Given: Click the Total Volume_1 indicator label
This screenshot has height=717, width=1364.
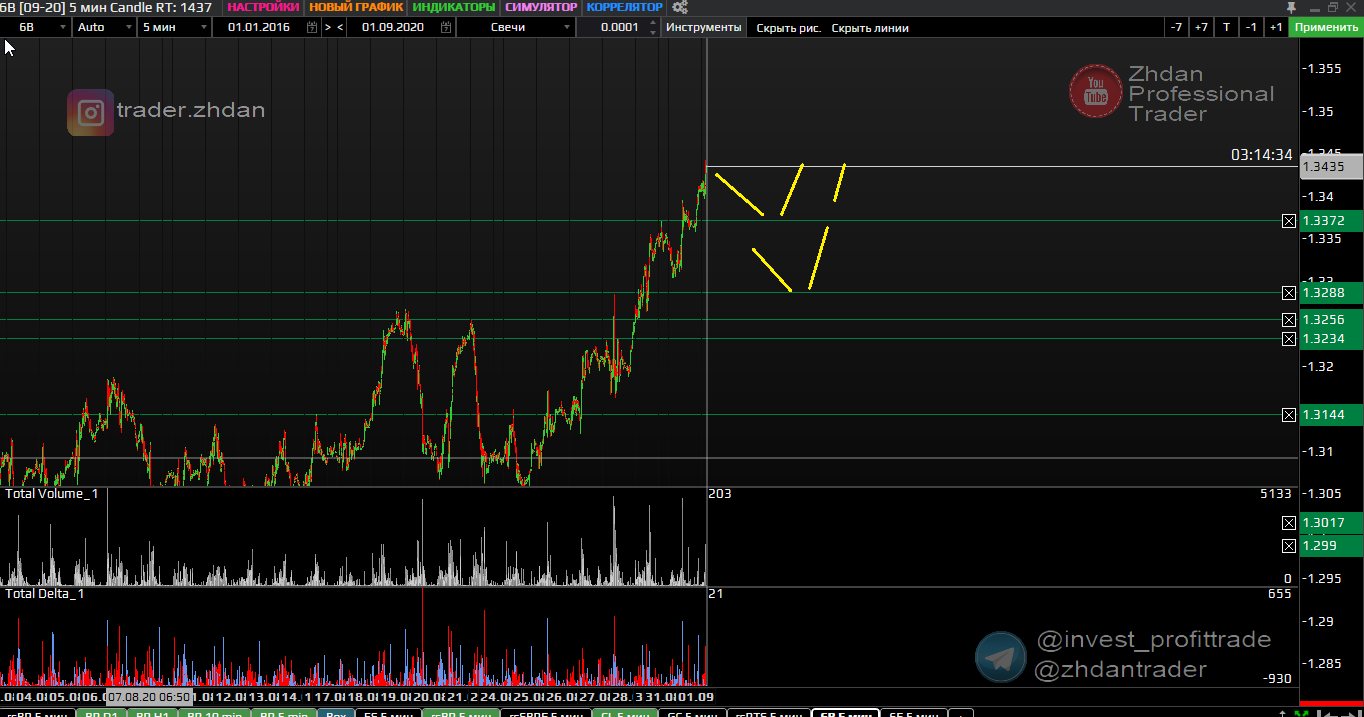Looking at the screenshot, I should pos(52,494).
